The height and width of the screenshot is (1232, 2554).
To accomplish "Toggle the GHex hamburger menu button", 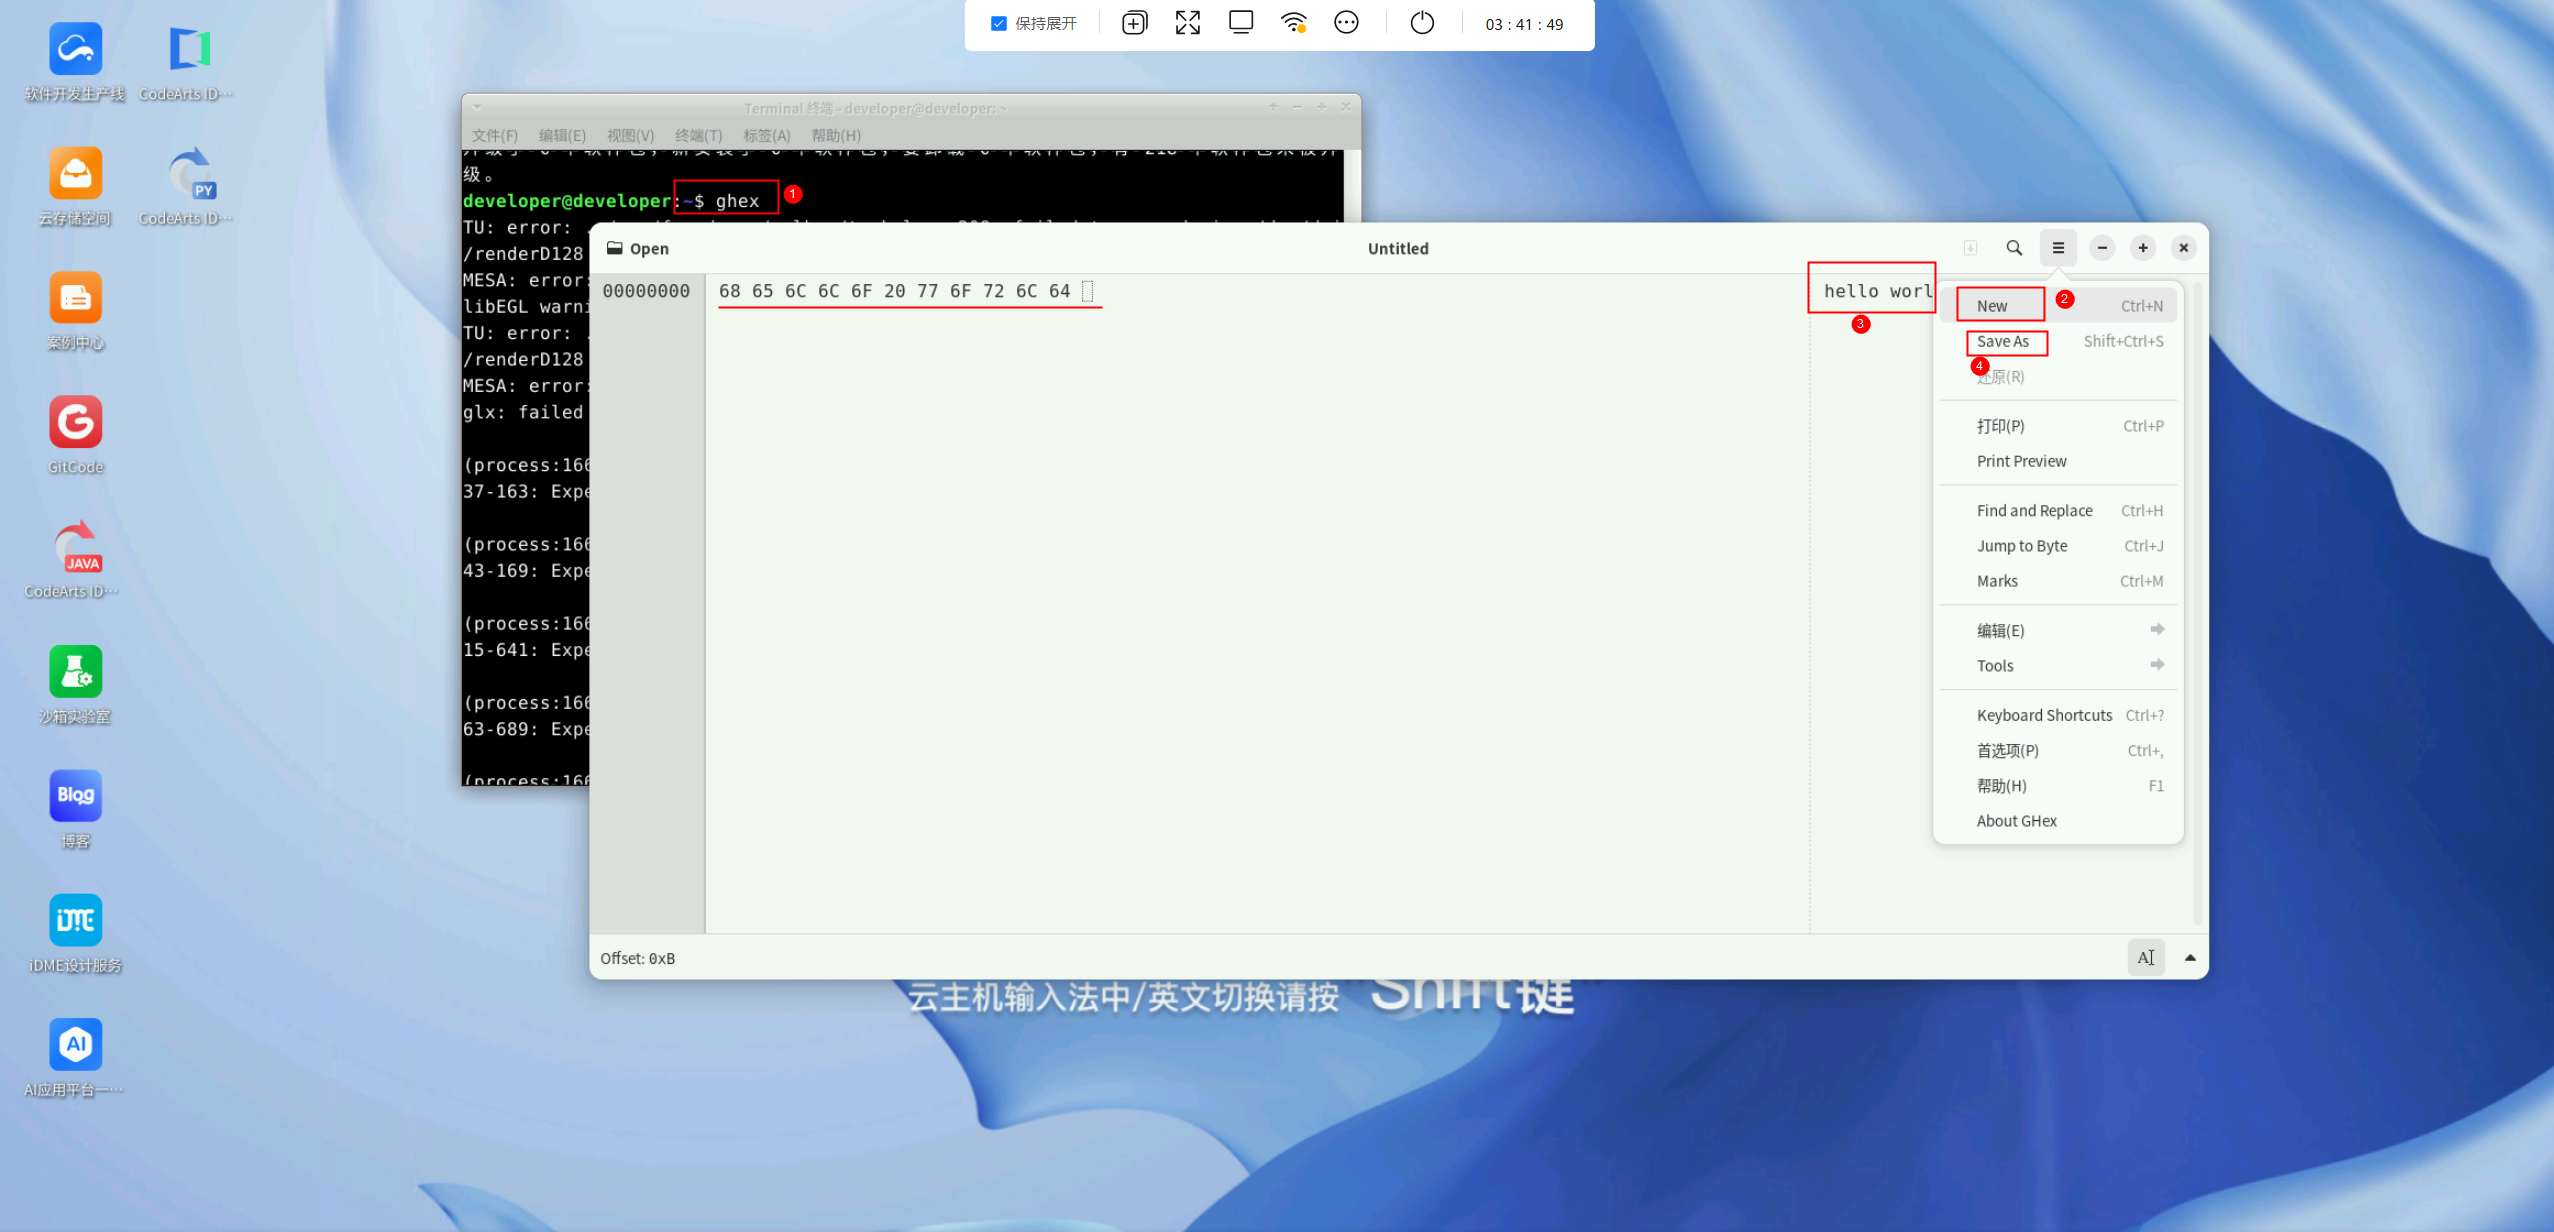I will (2058, 248).
